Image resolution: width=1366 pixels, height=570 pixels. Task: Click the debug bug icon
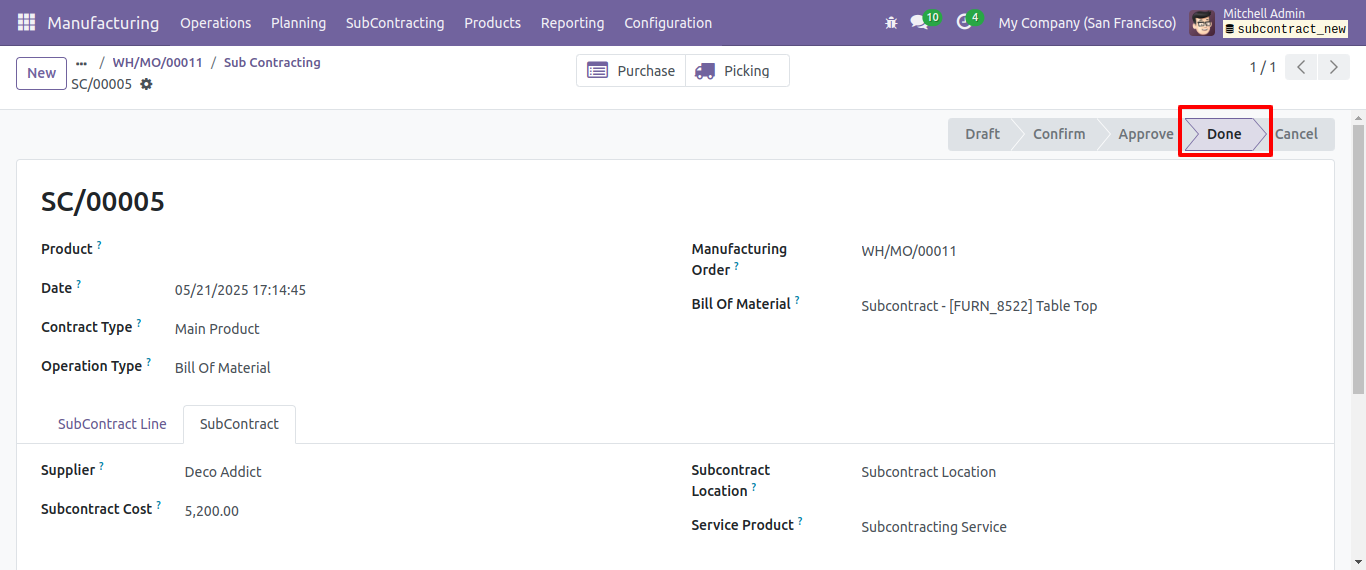click(x=891, y=22)
